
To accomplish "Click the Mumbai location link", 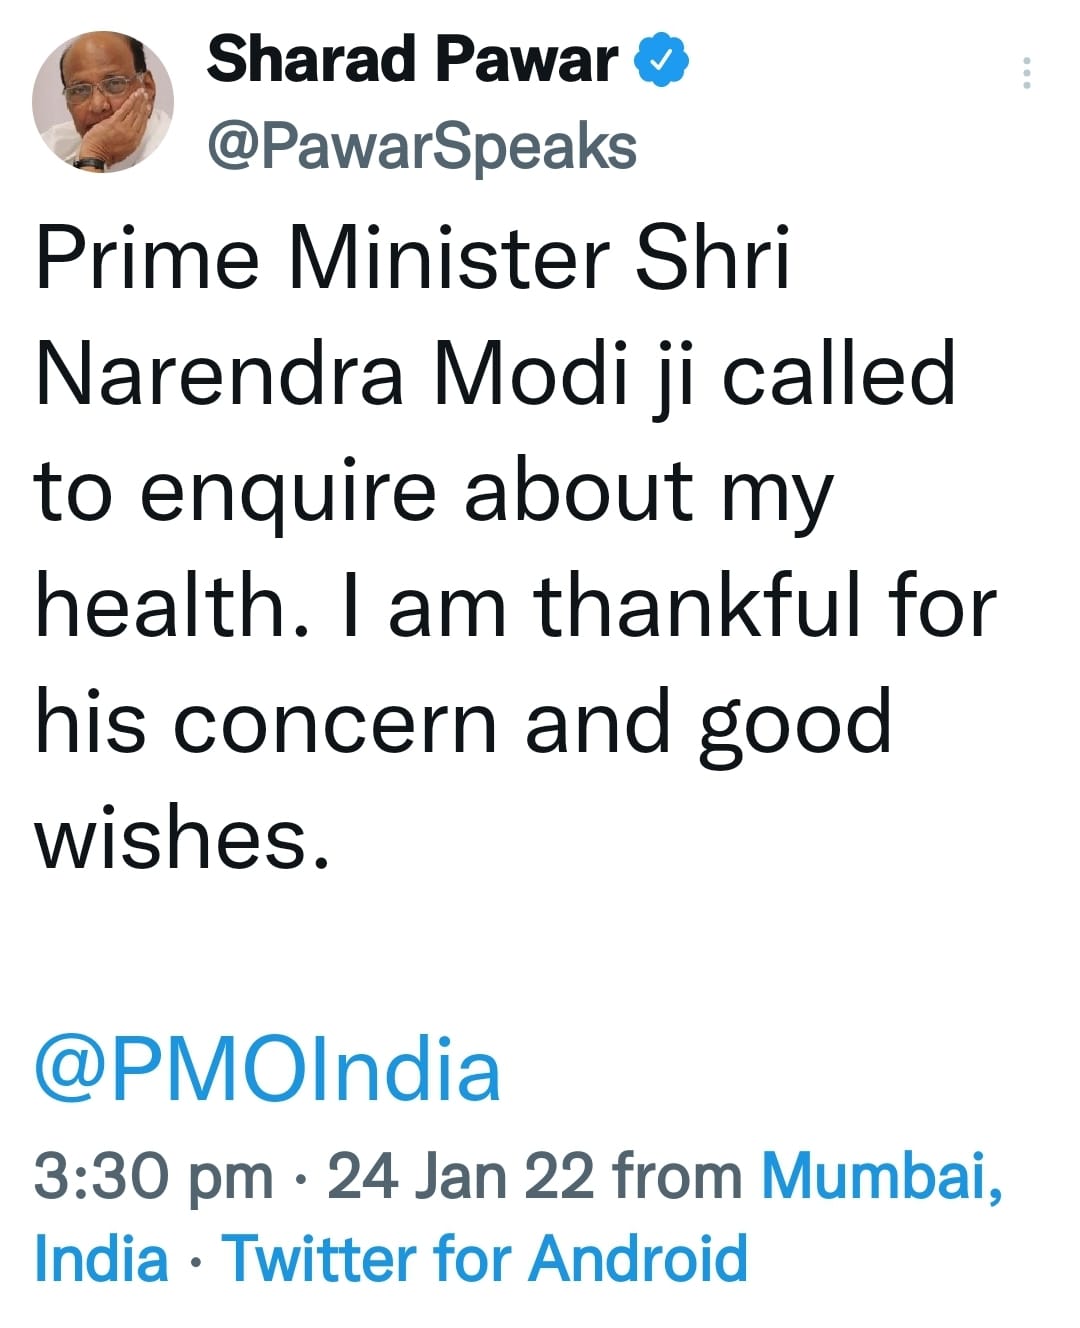I will (882, 1175).
